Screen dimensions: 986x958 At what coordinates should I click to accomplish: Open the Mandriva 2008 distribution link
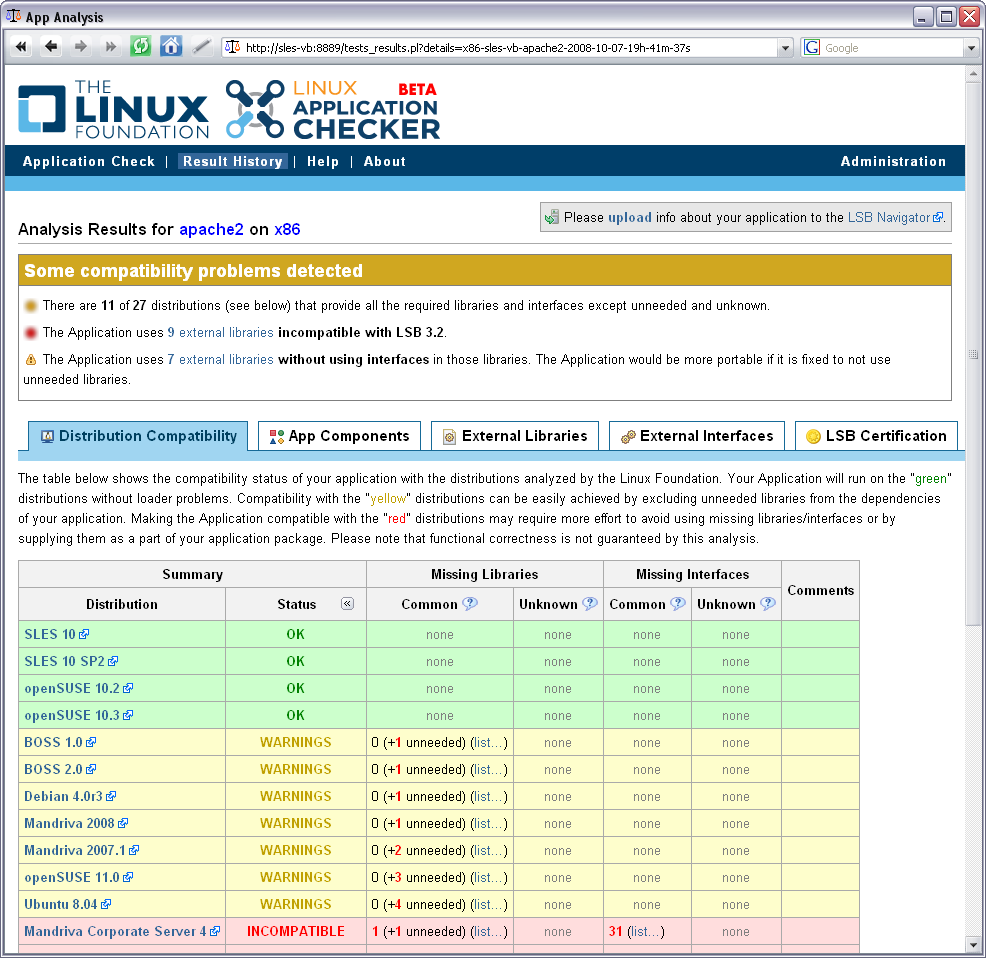click(x=76, y=823)
